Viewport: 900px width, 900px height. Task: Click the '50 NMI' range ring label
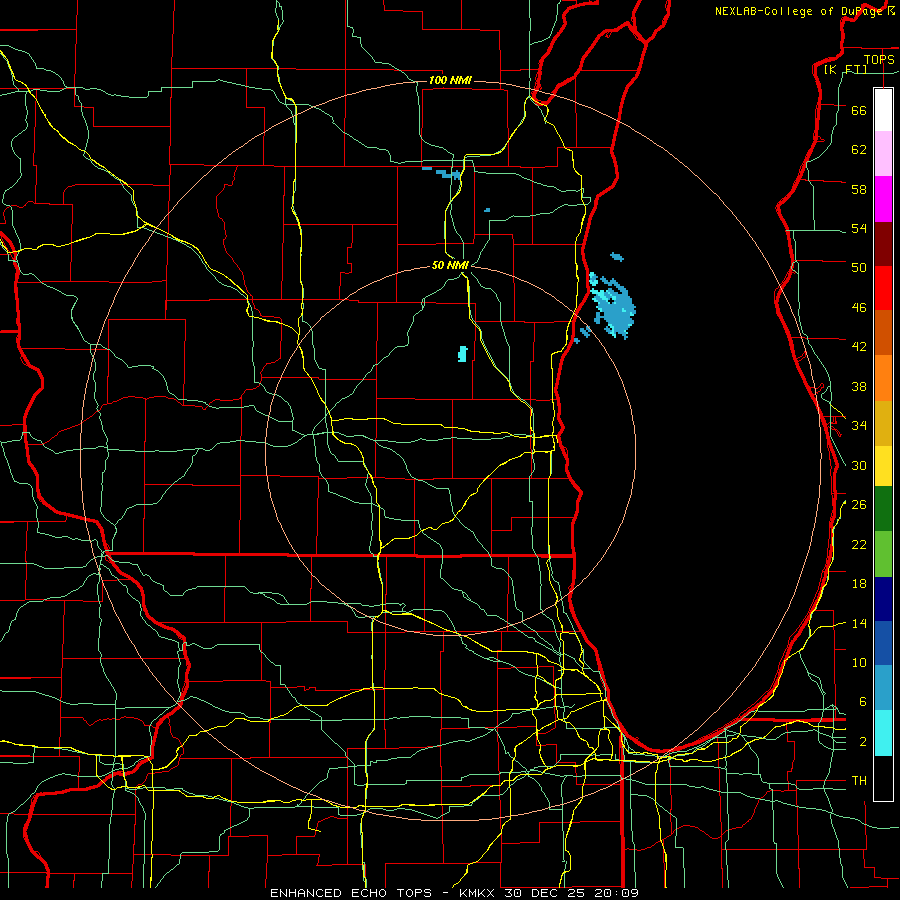(450, 265)
